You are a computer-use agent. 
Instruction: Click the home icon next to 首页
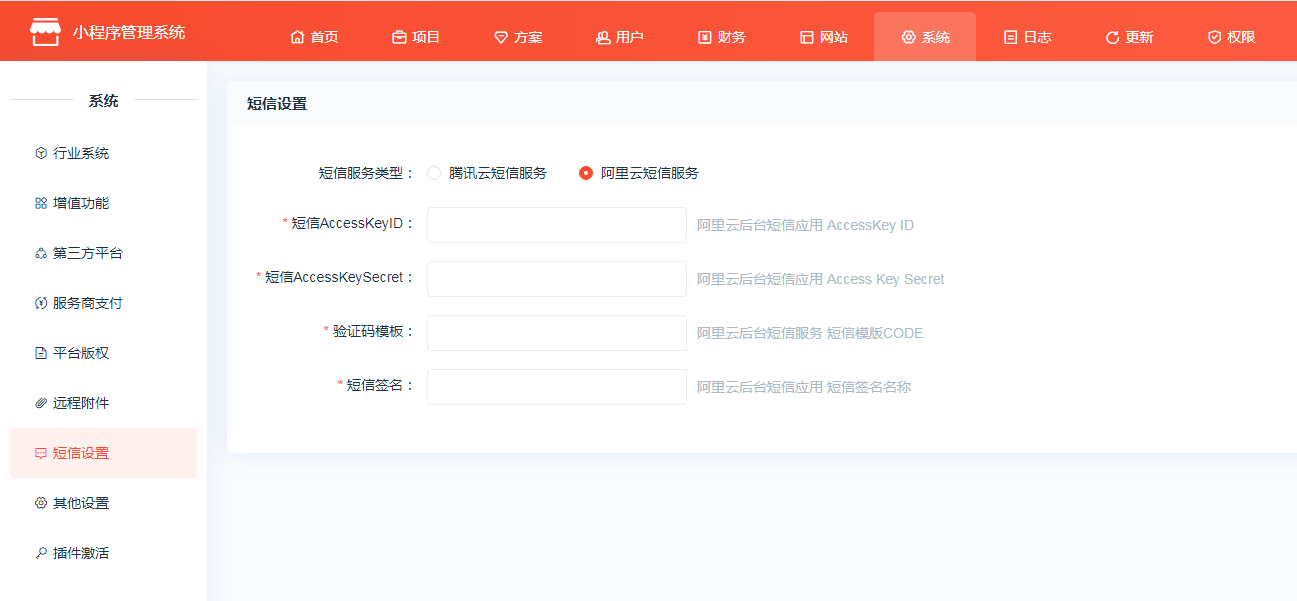click(297, 37)
